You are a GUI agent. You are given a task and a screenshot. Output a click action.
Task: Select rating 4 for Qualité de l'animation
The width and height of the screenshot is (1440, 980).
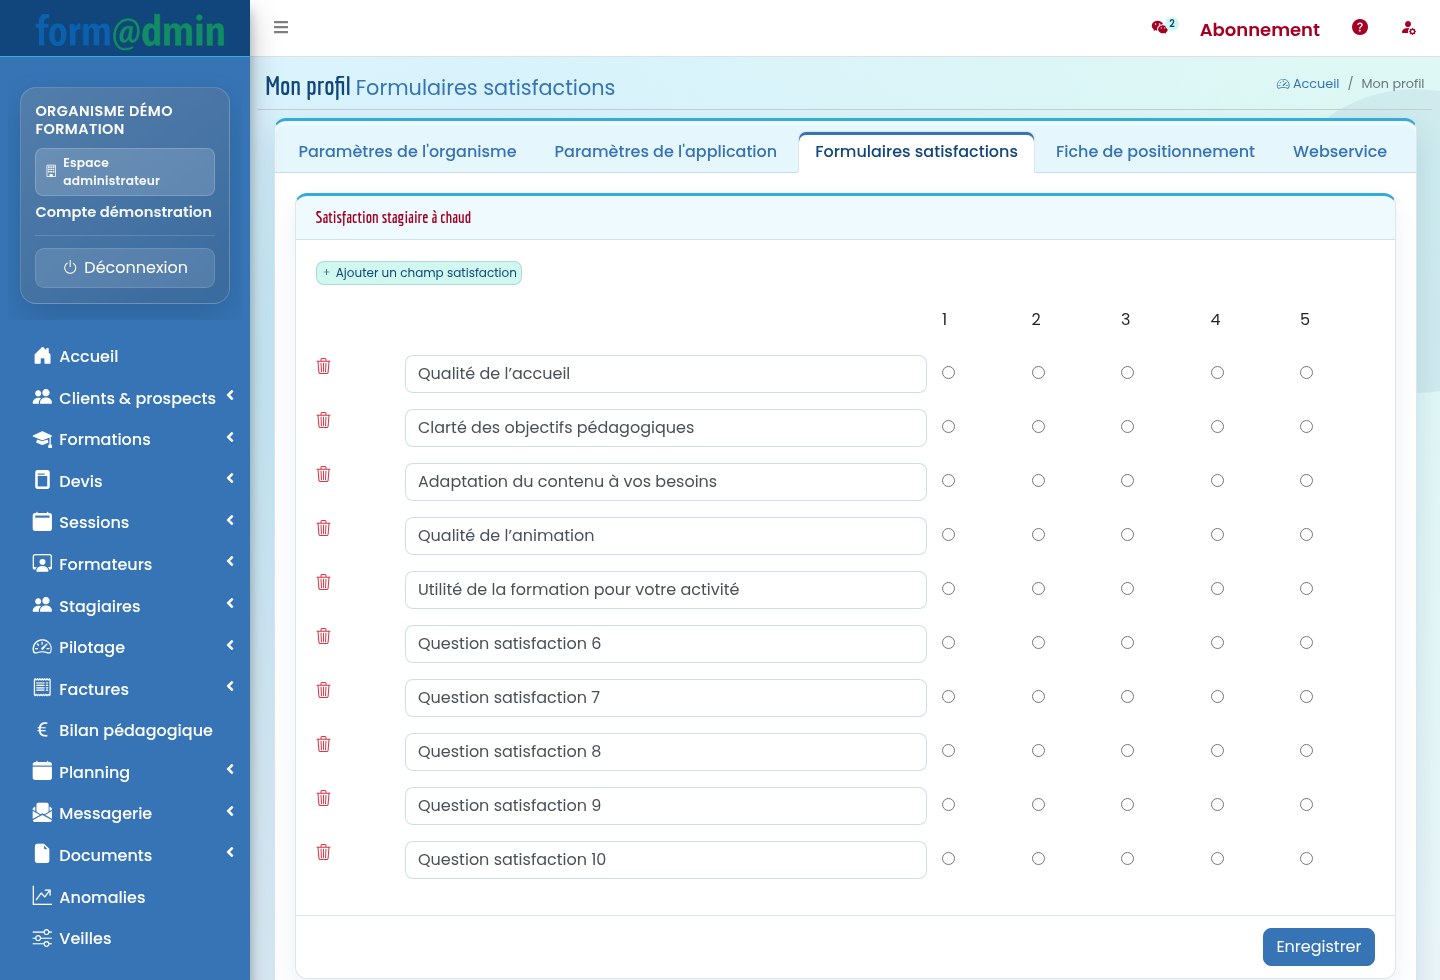[x=1217, y=535]
